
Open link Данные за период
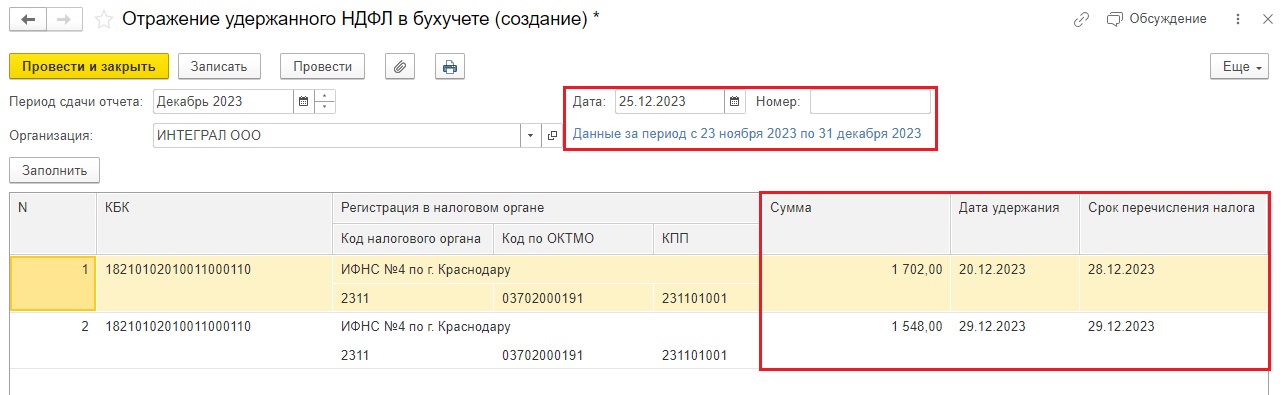tap(747, 133)
